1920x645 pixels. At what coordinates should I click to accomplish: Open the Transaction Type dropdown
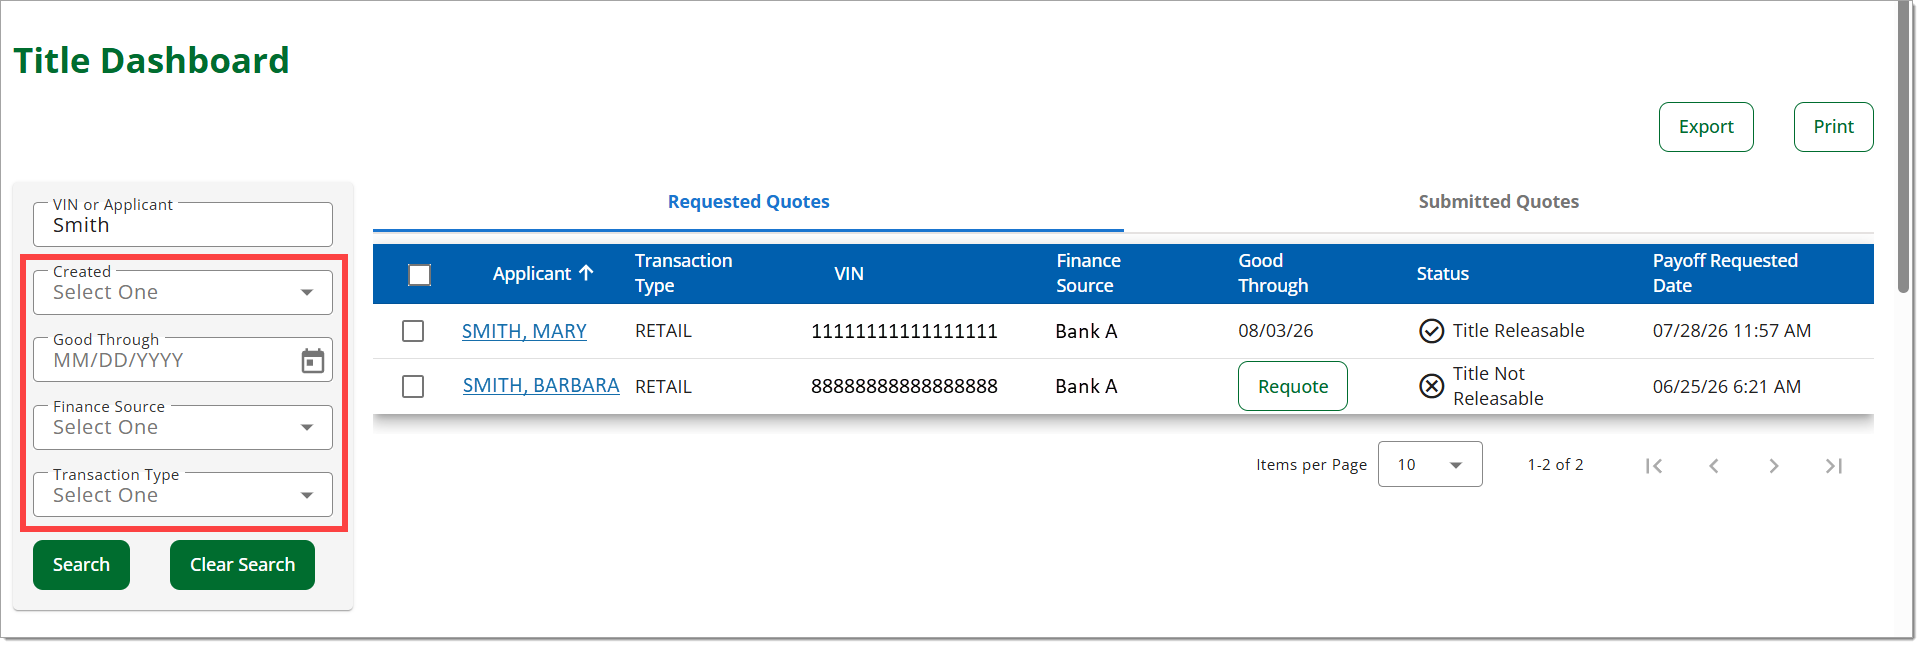pyautogui.click(x=183, y=495)
